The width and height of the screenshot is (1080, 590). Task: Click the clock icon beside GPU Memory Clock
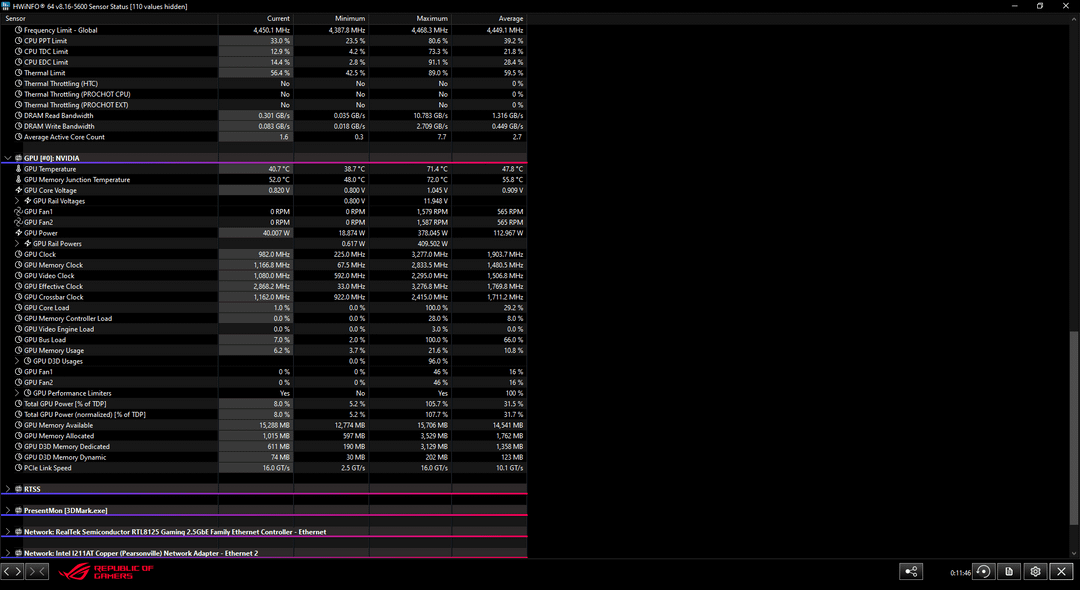(x=19, y=265)
